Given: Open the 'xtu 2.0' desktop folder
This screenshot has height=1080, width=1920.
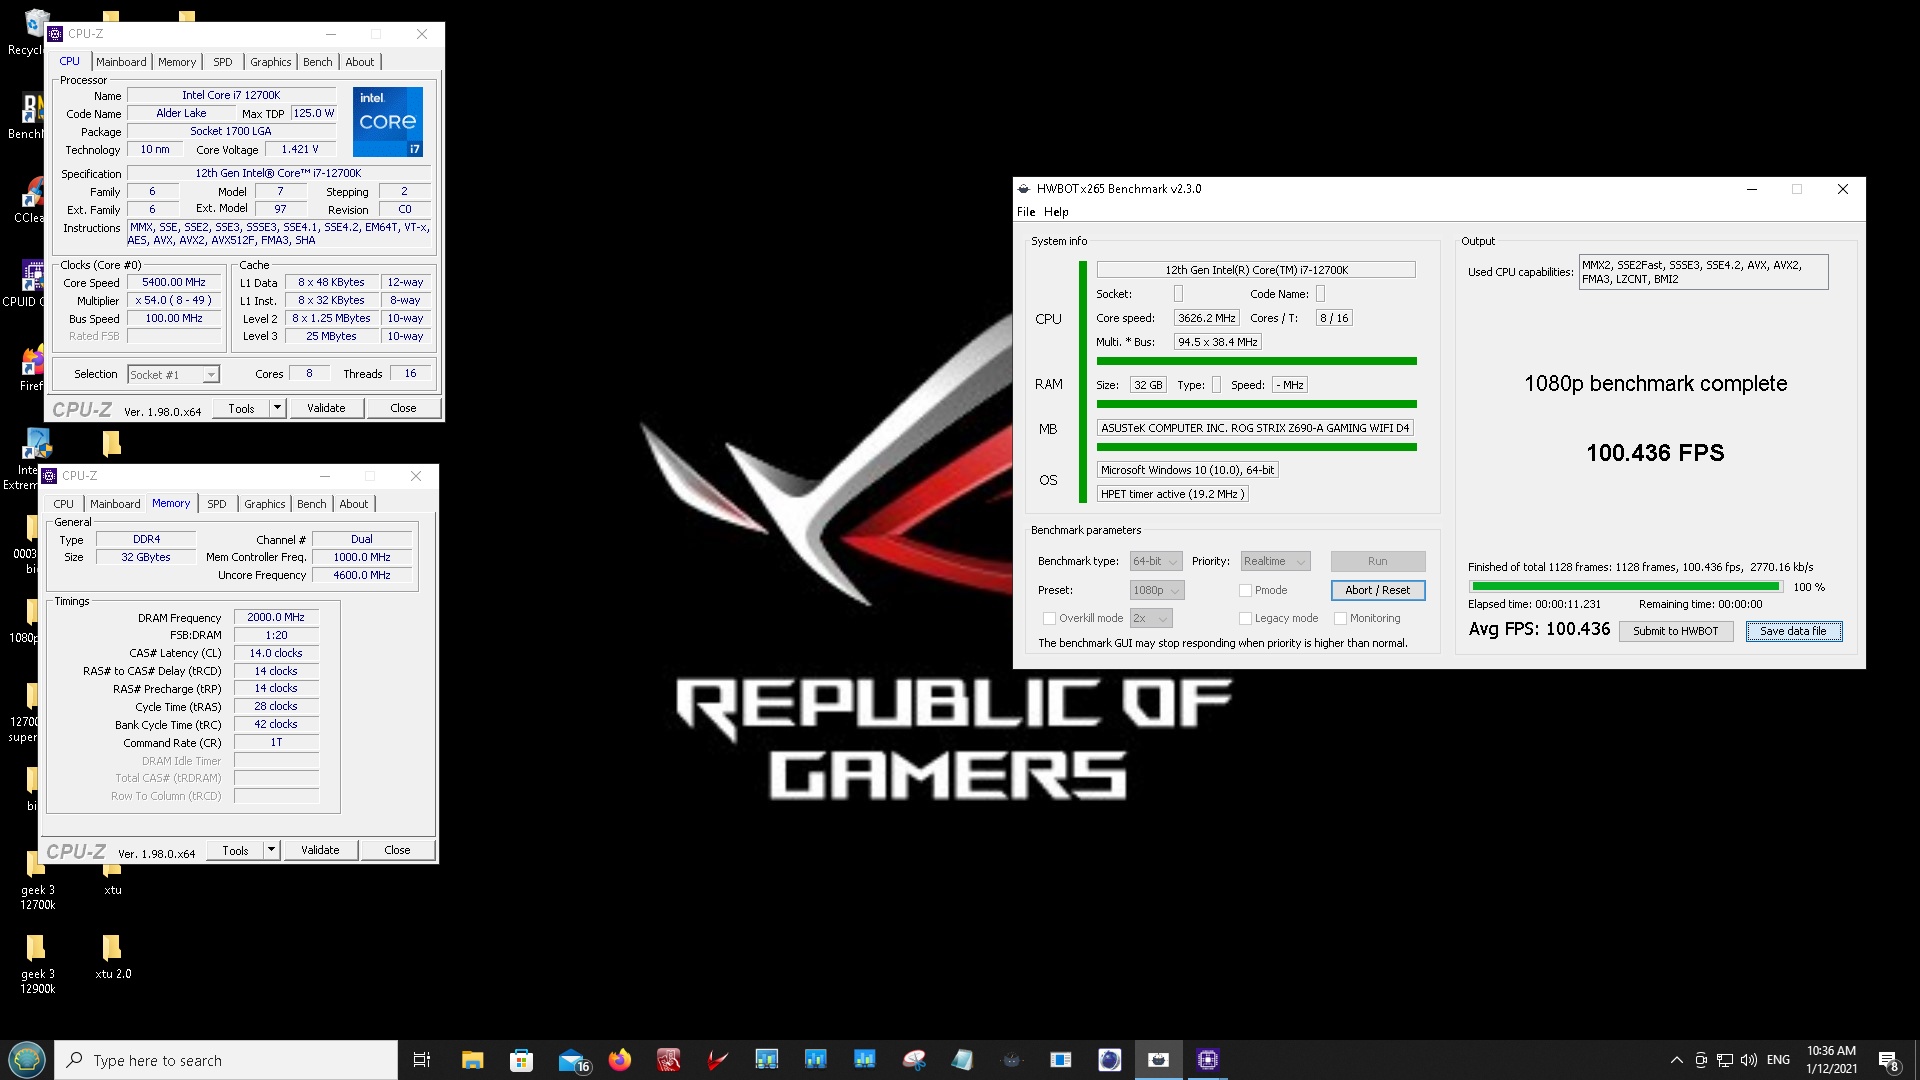Looking at the screenshot, I should point(112,956).
